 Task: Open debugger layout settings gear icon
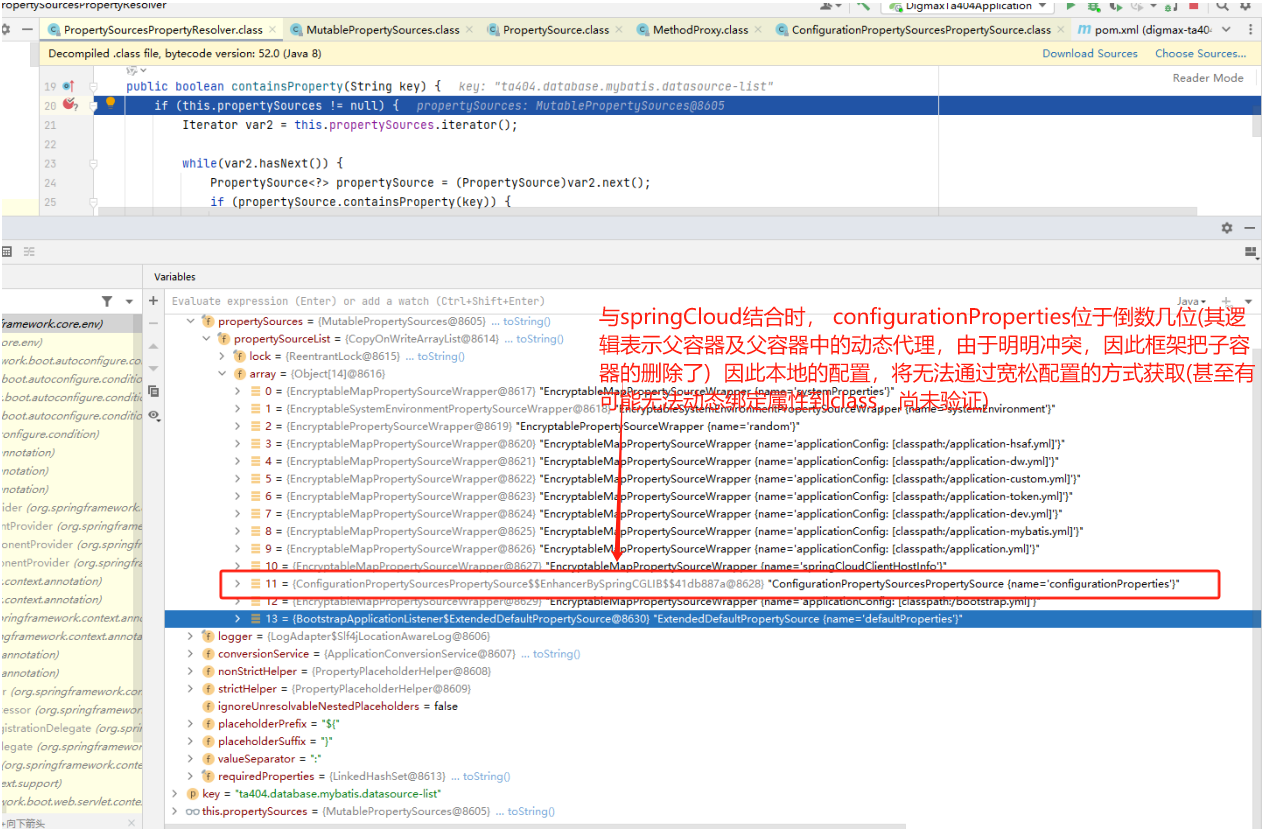[x=1227, y=228]
